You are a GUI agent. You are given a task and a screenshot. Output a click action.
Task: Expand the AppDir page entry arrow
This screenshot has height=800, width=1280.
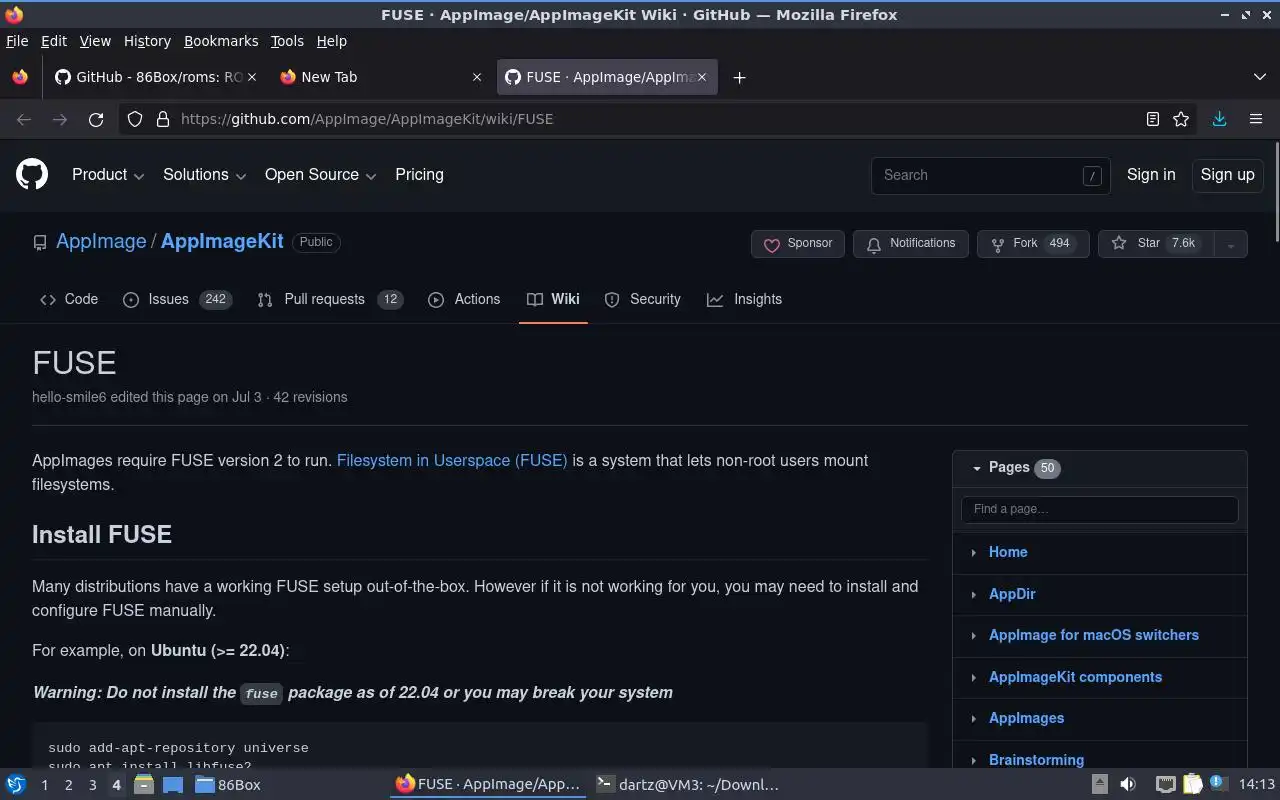[x=973, y=594]
